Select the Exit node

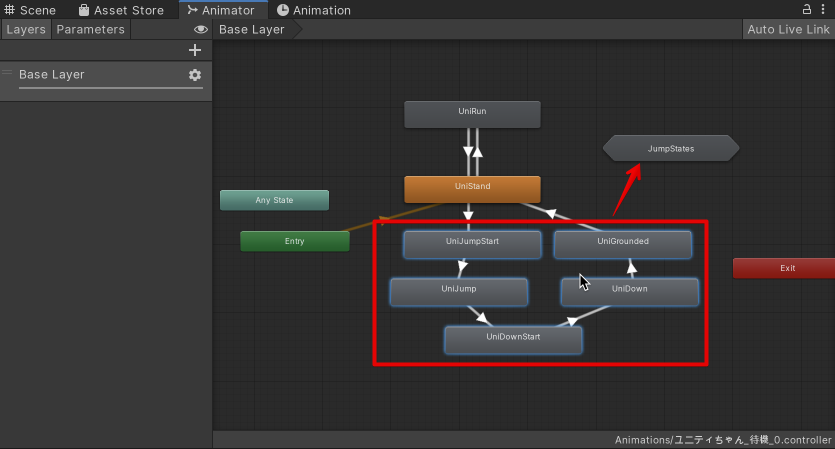coord(784,268)
